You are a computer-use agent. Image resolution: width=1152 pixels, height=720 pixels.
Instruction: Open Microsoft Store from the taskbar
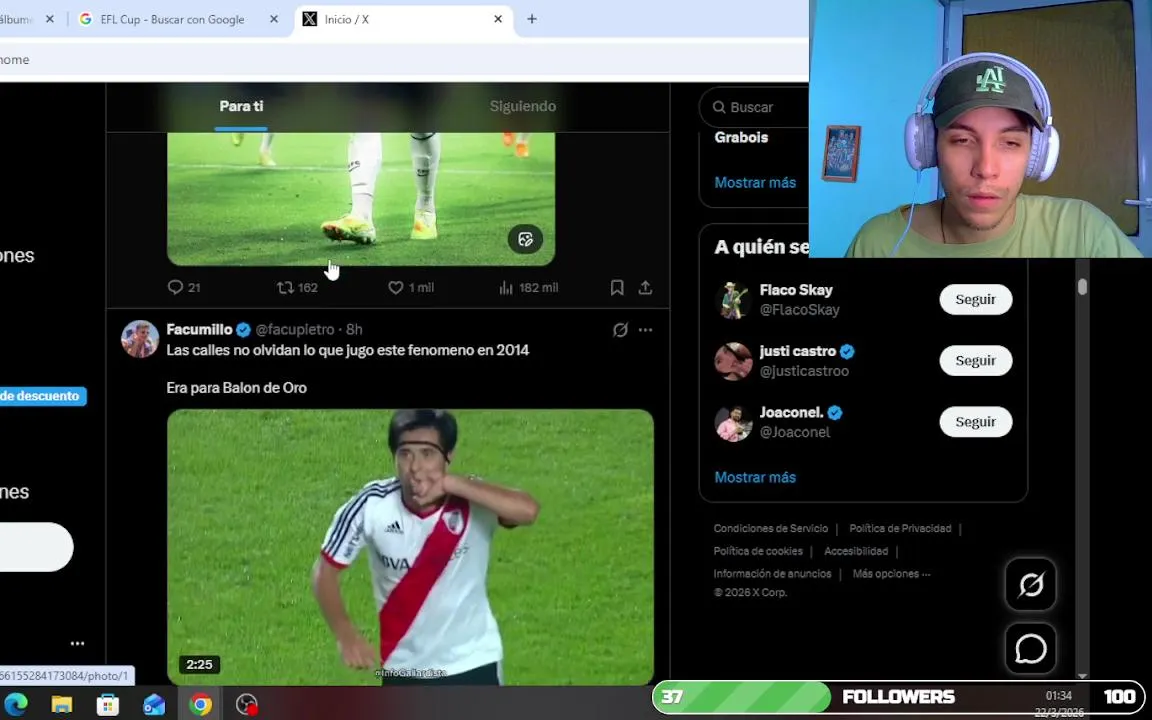pos(108,705)
